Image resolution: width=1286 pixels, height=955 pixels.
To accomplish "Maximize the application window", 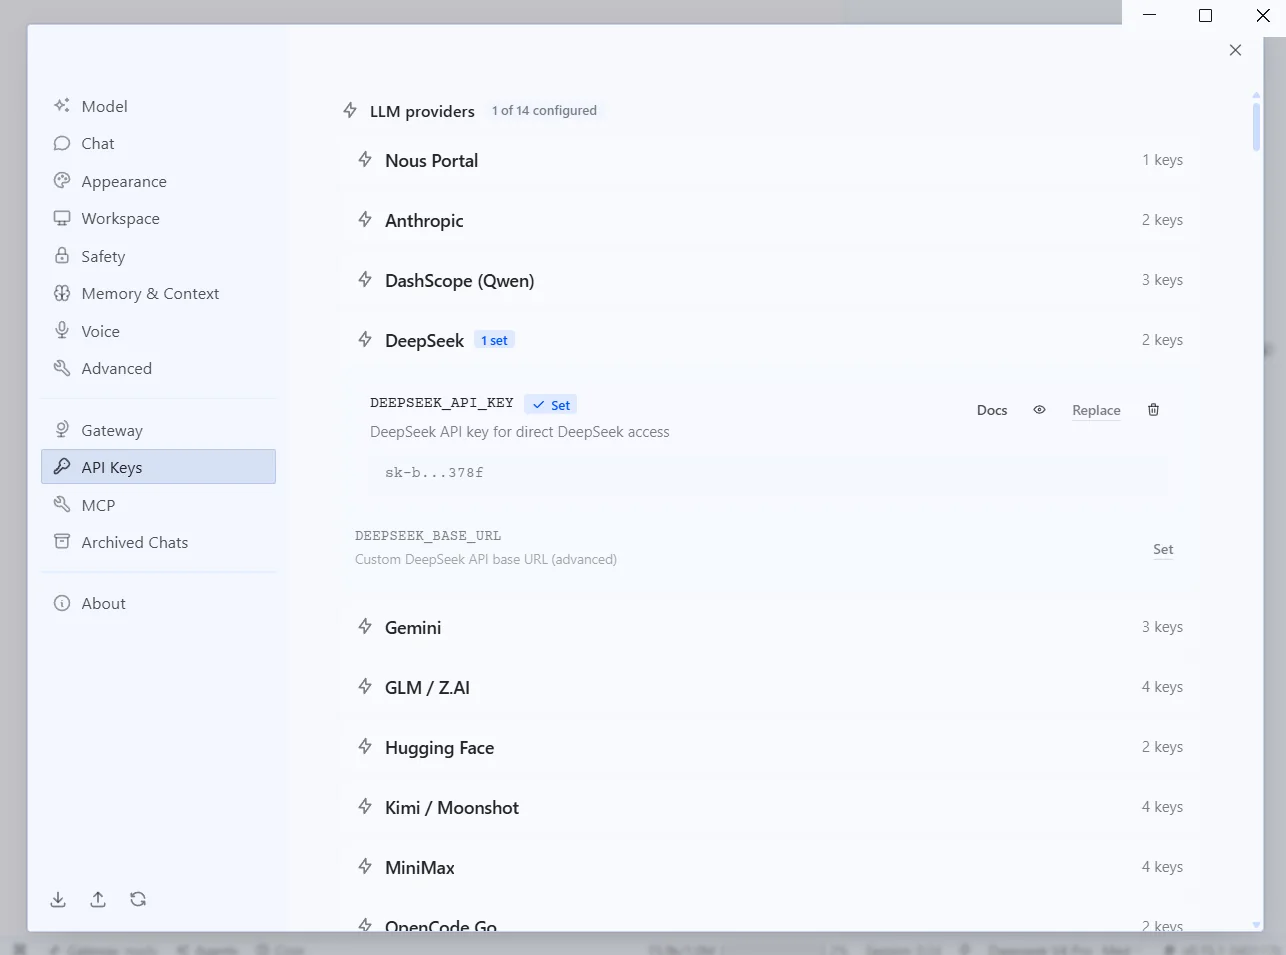I will click(1205, 15).
